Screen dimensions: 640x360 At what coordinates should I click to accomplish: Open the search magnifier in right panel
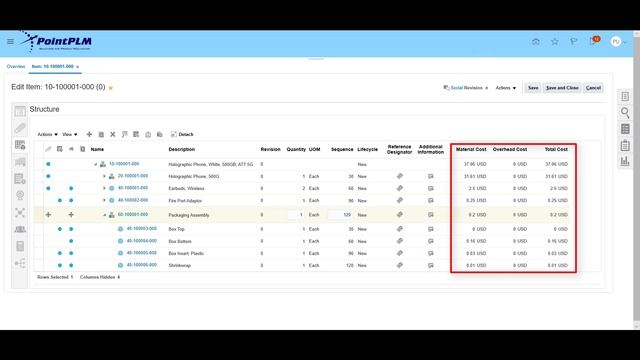625,113
